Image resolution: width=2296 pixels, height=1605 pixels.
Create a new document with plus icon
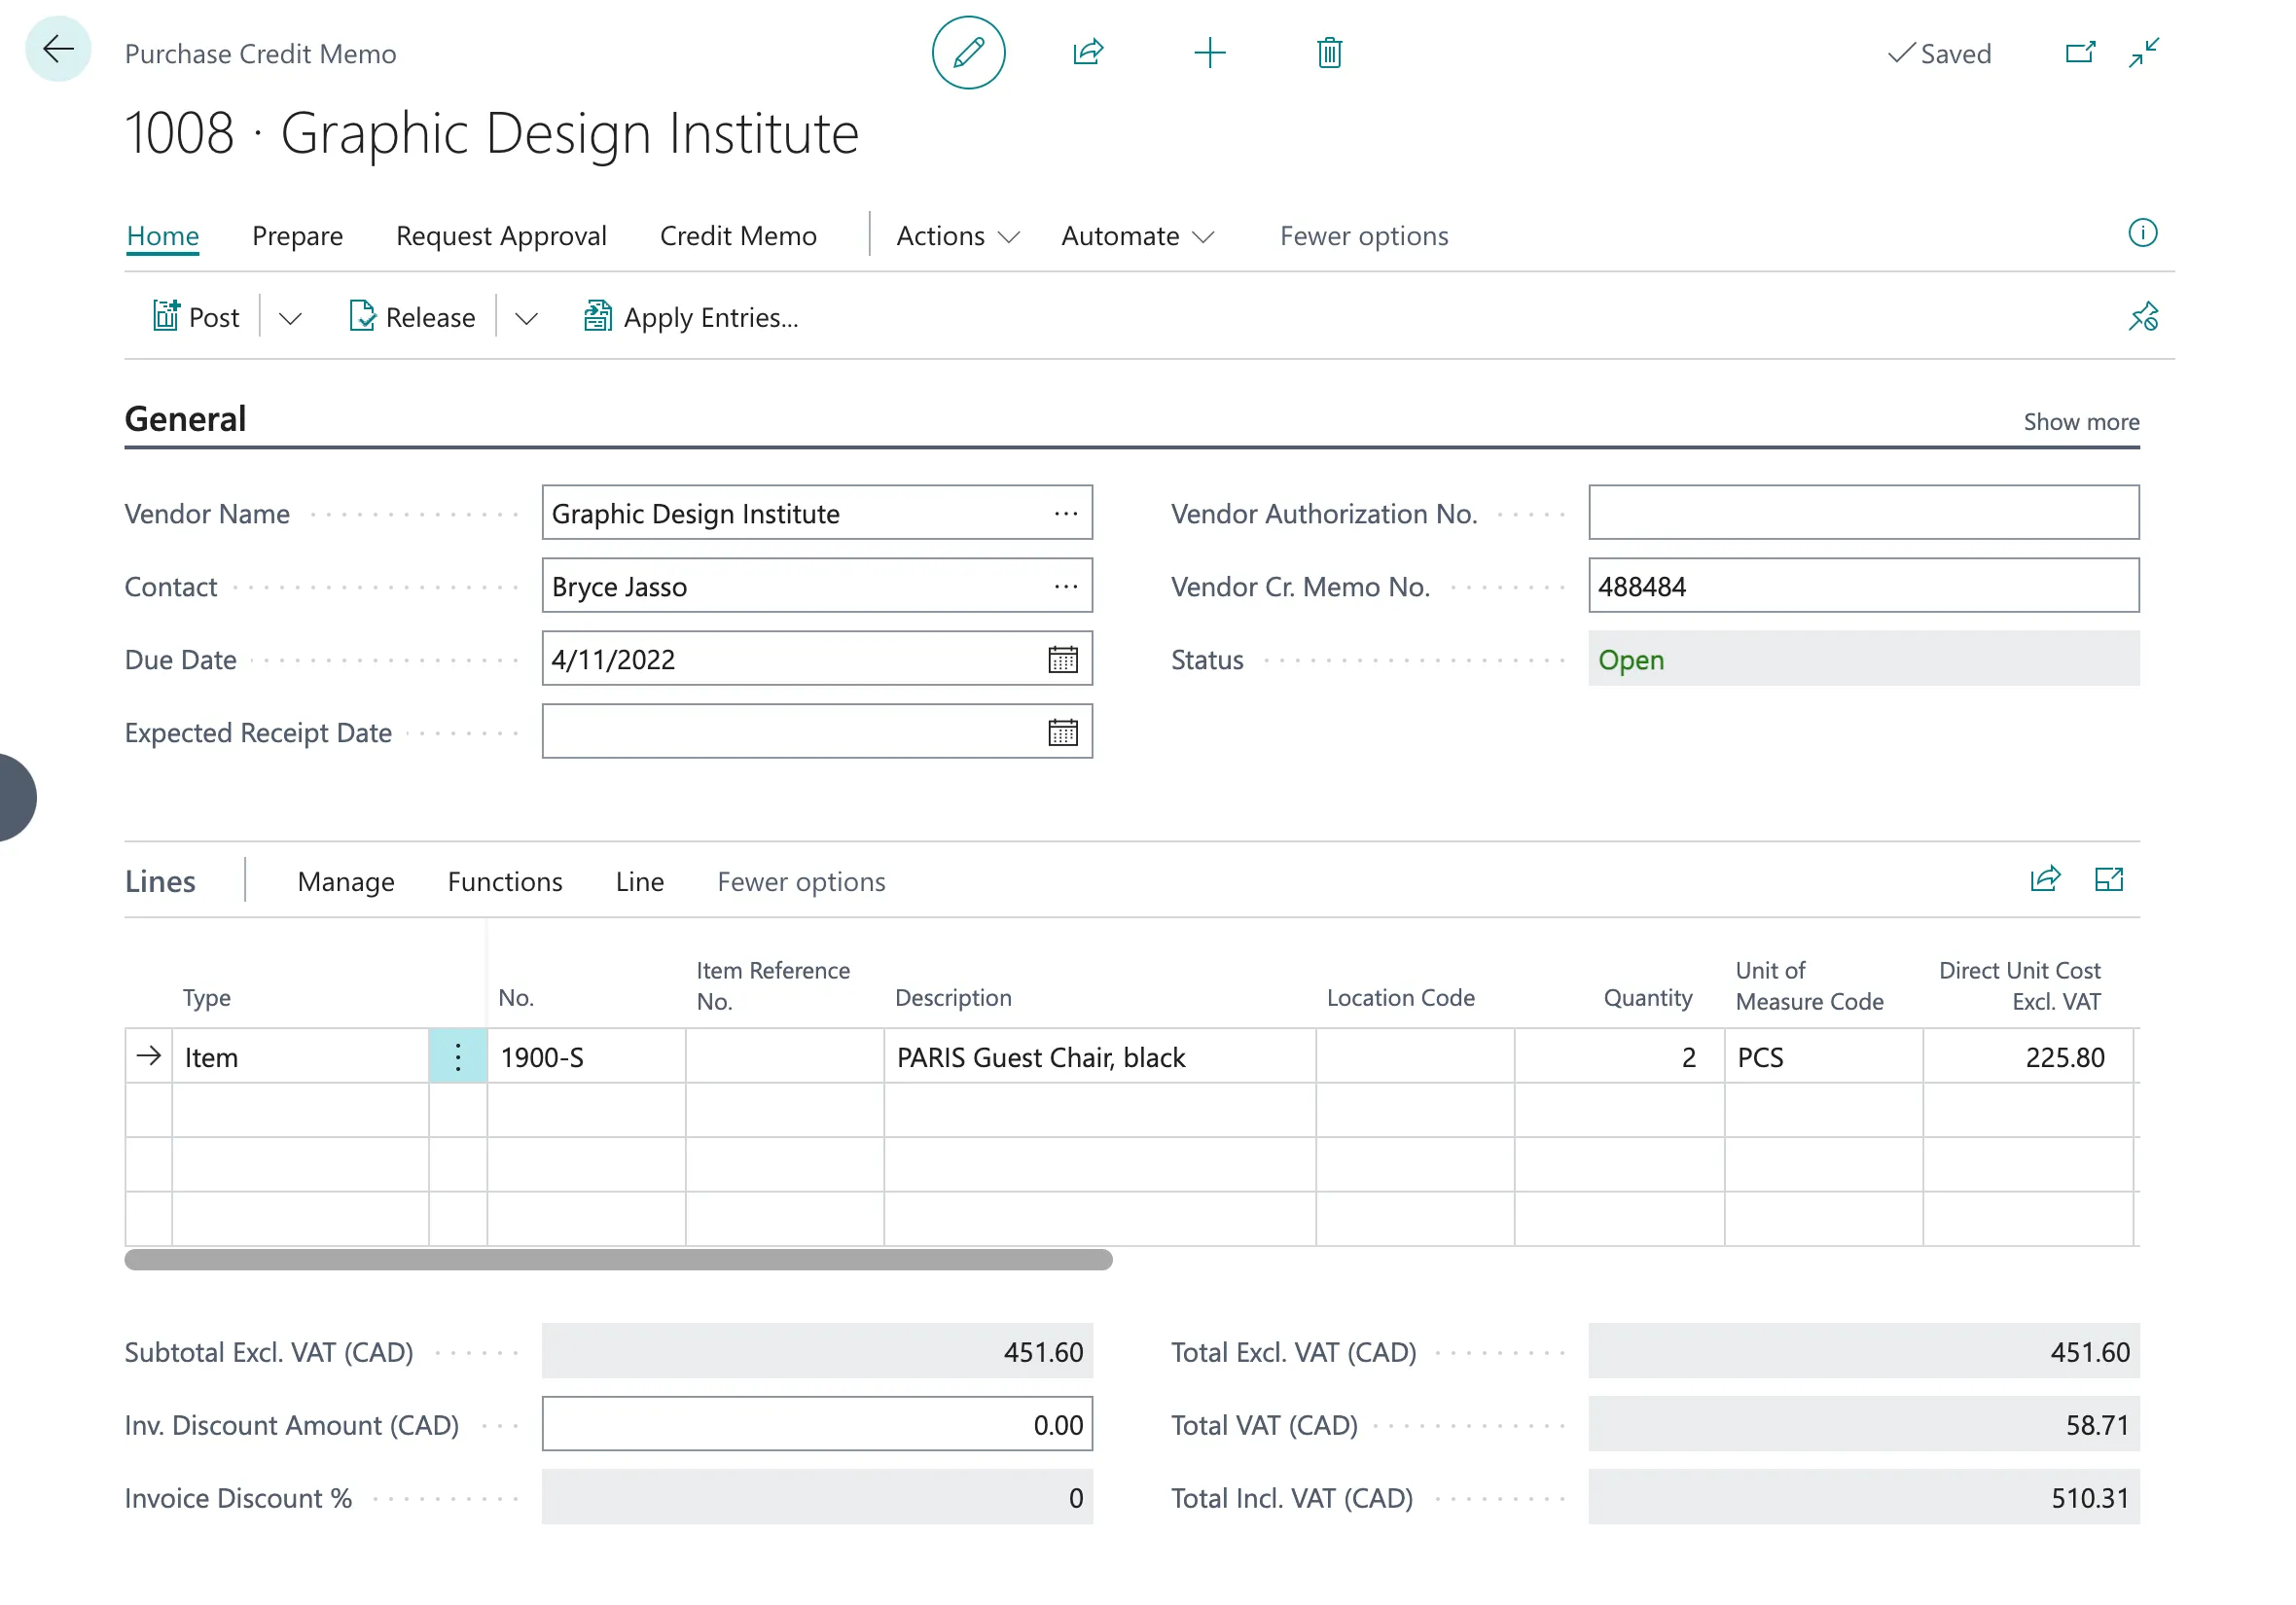pyautogui.click(x=1209, y=52)
